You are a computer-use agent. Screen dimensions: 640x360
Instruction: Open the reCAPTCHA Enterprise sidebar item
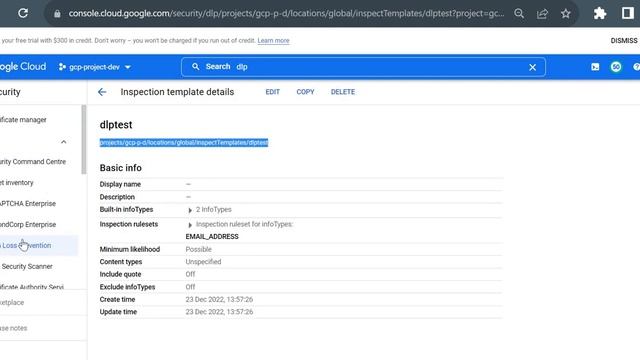28,203
